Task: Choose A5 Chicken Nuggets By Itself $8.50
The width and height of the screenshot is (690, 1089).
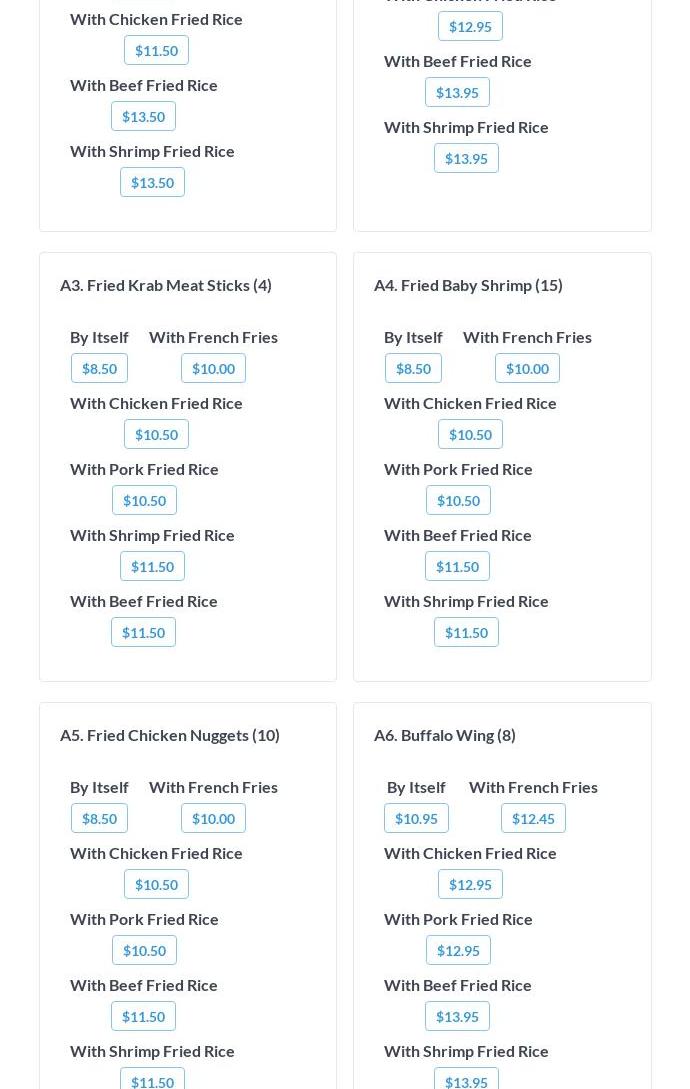Action: 99,818
